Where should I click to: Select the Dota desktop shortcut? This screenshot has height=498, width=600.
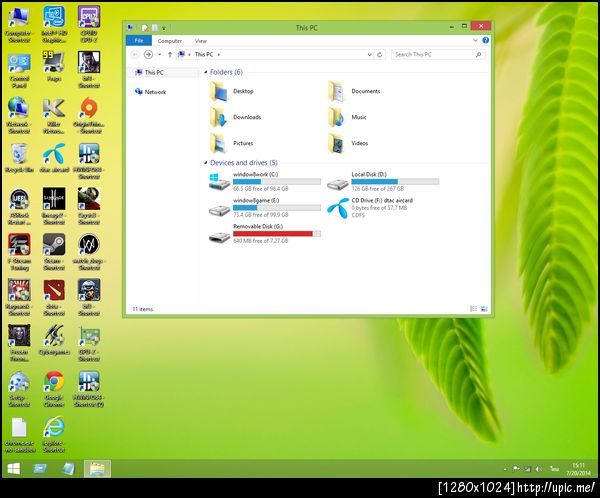(x=54, y=298)
